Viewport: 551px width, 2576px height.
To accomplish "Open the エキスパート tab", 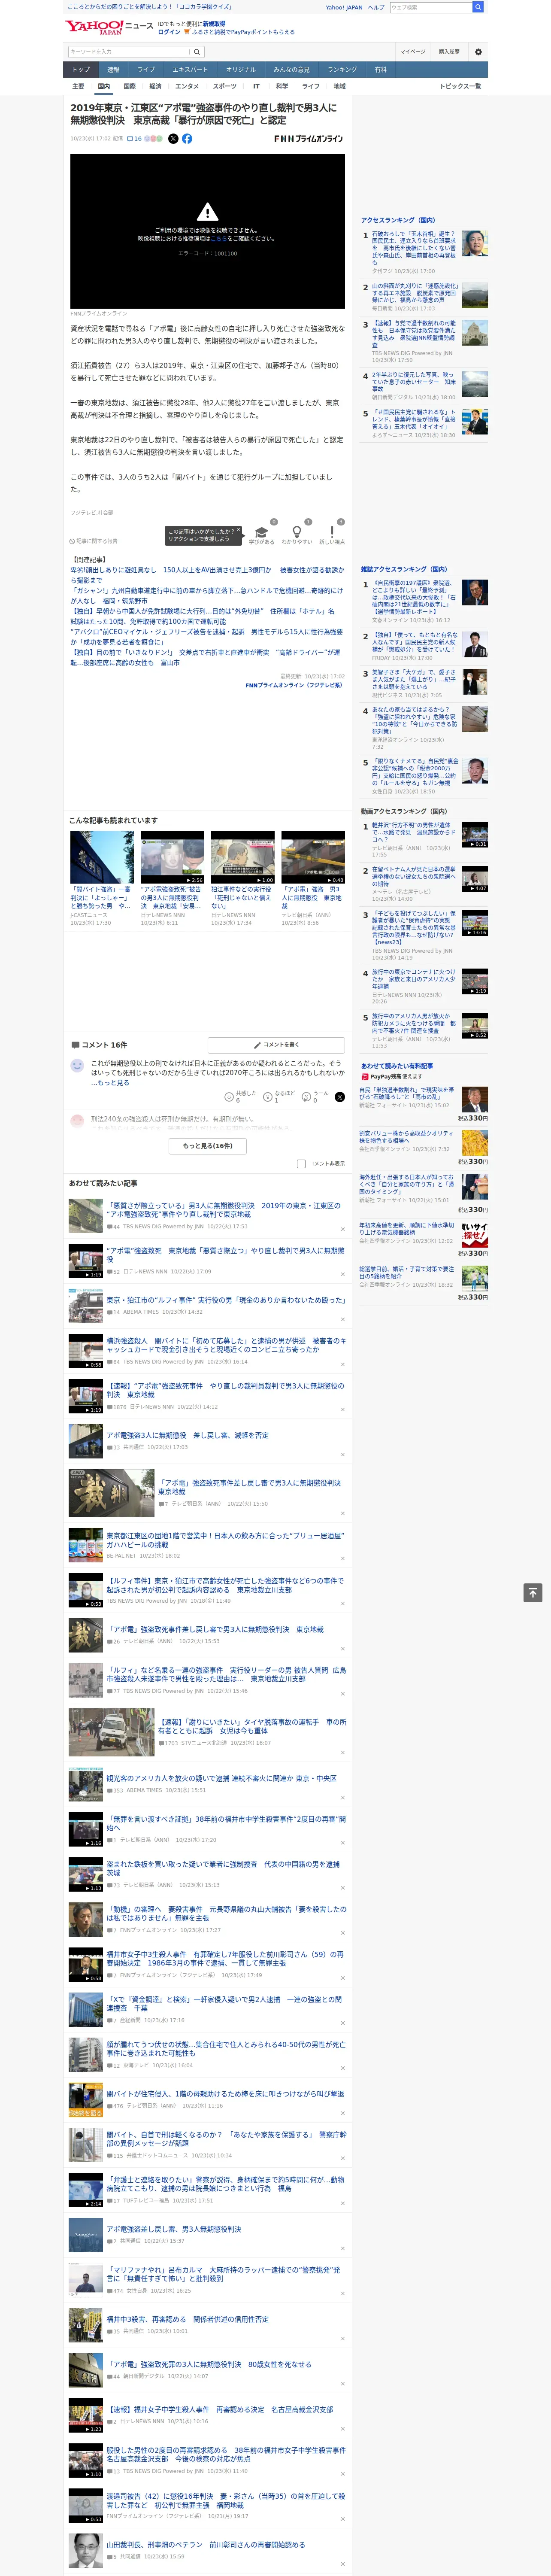I will (x=190, y=70).
